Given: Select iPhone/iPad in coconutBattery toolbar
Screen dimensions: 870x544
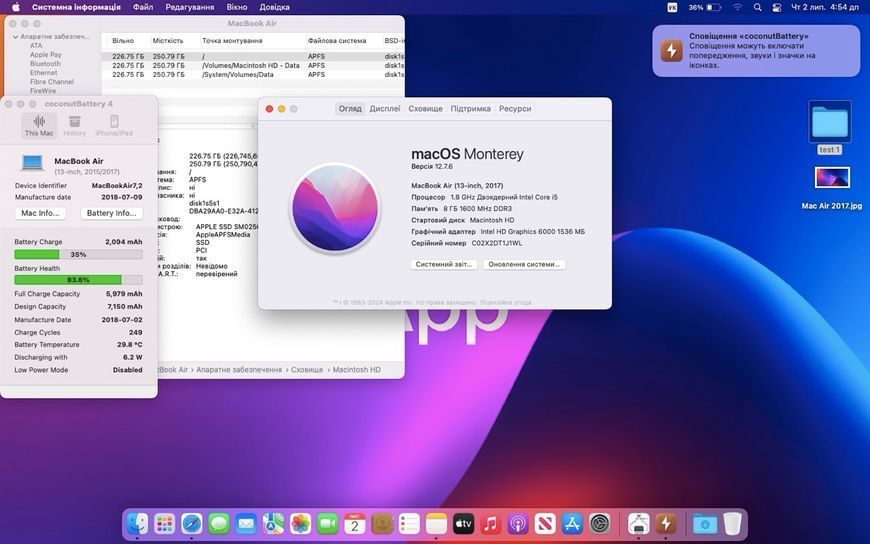Looking at the screenshot, I should point(114,125).
